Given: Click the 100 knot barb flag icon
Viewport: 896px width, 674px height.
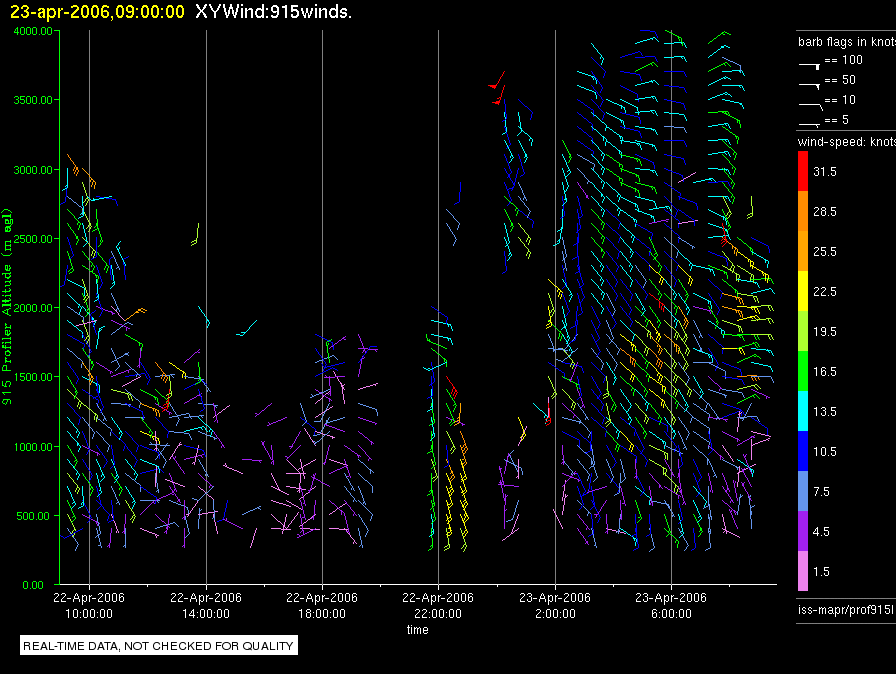Looking at the screenshot, I should pyautogui.click(x=809, y=62).
